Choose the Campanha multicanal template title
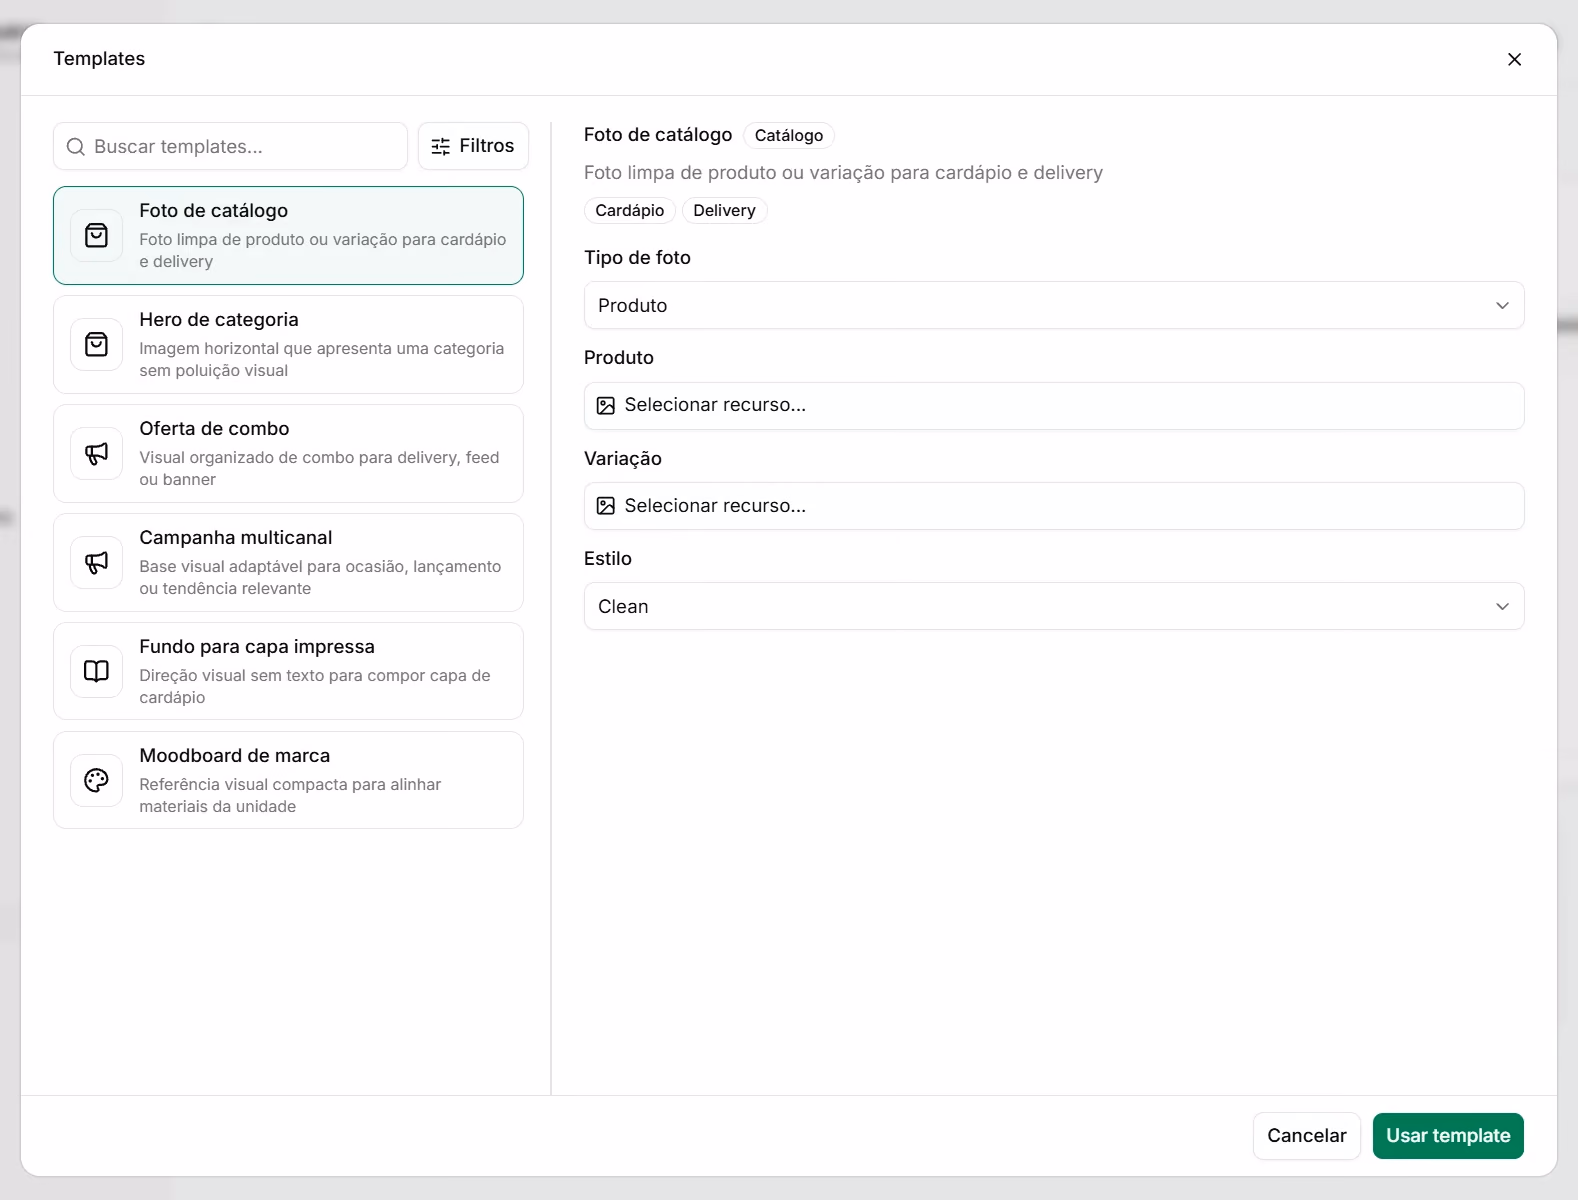The height and width of the screenshot is (1200, 1578). pos(236,538)
